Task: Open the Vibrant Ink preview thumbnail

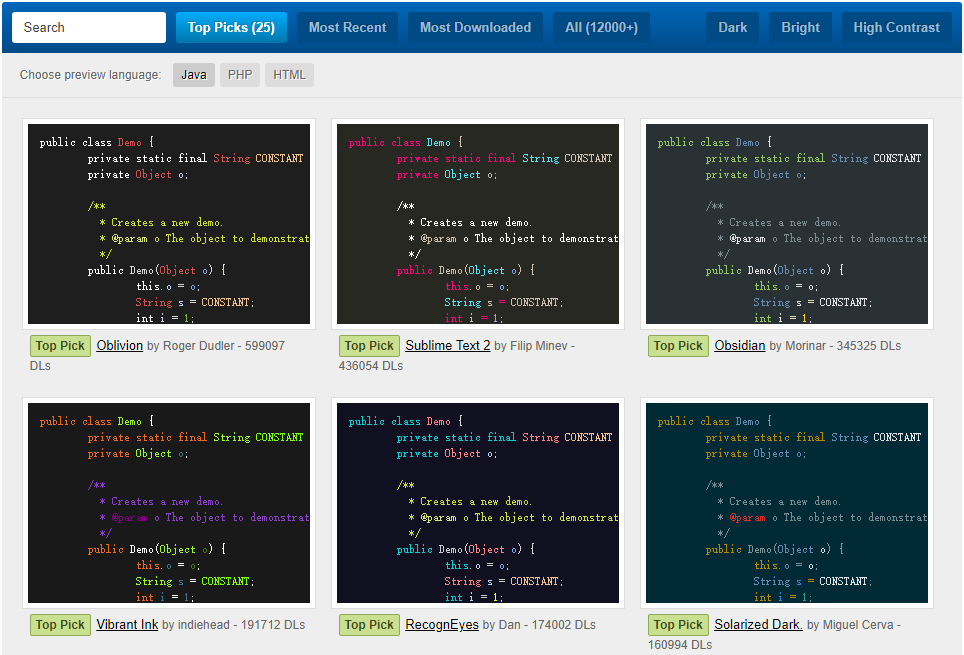Action: tap(169, 503)
